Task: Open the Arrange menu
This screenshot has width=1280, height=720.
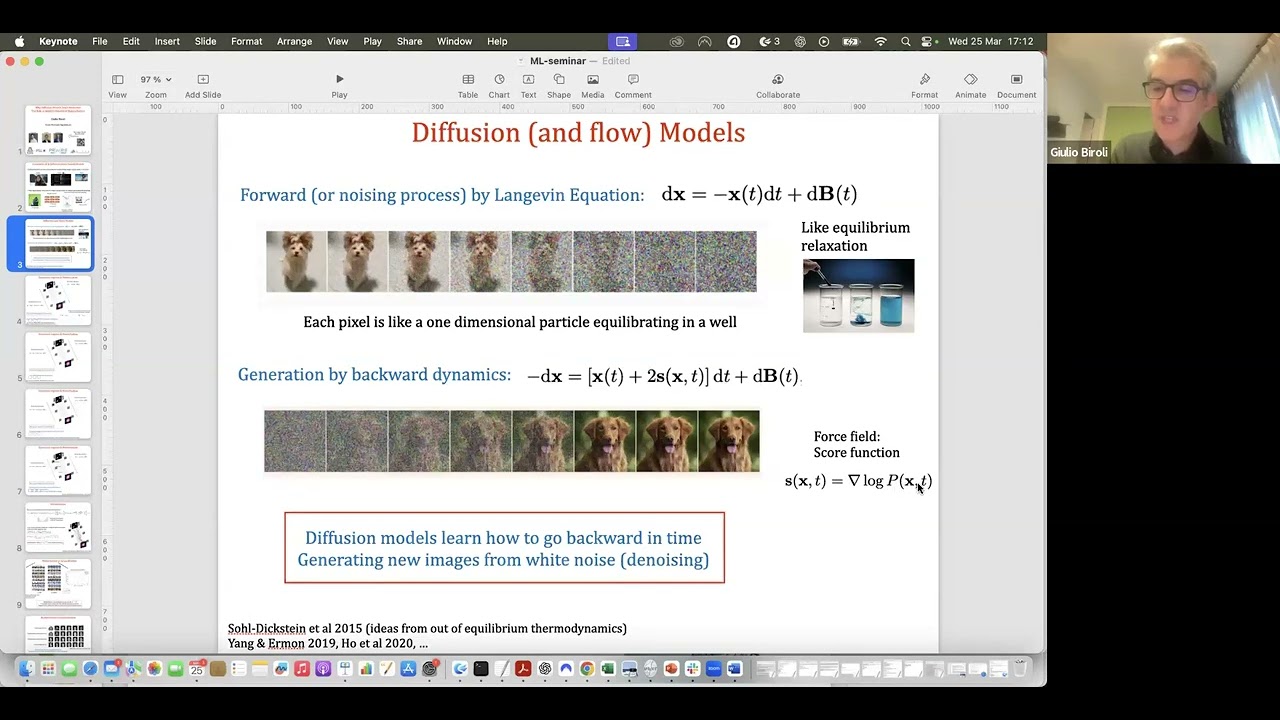Action: 294,41
